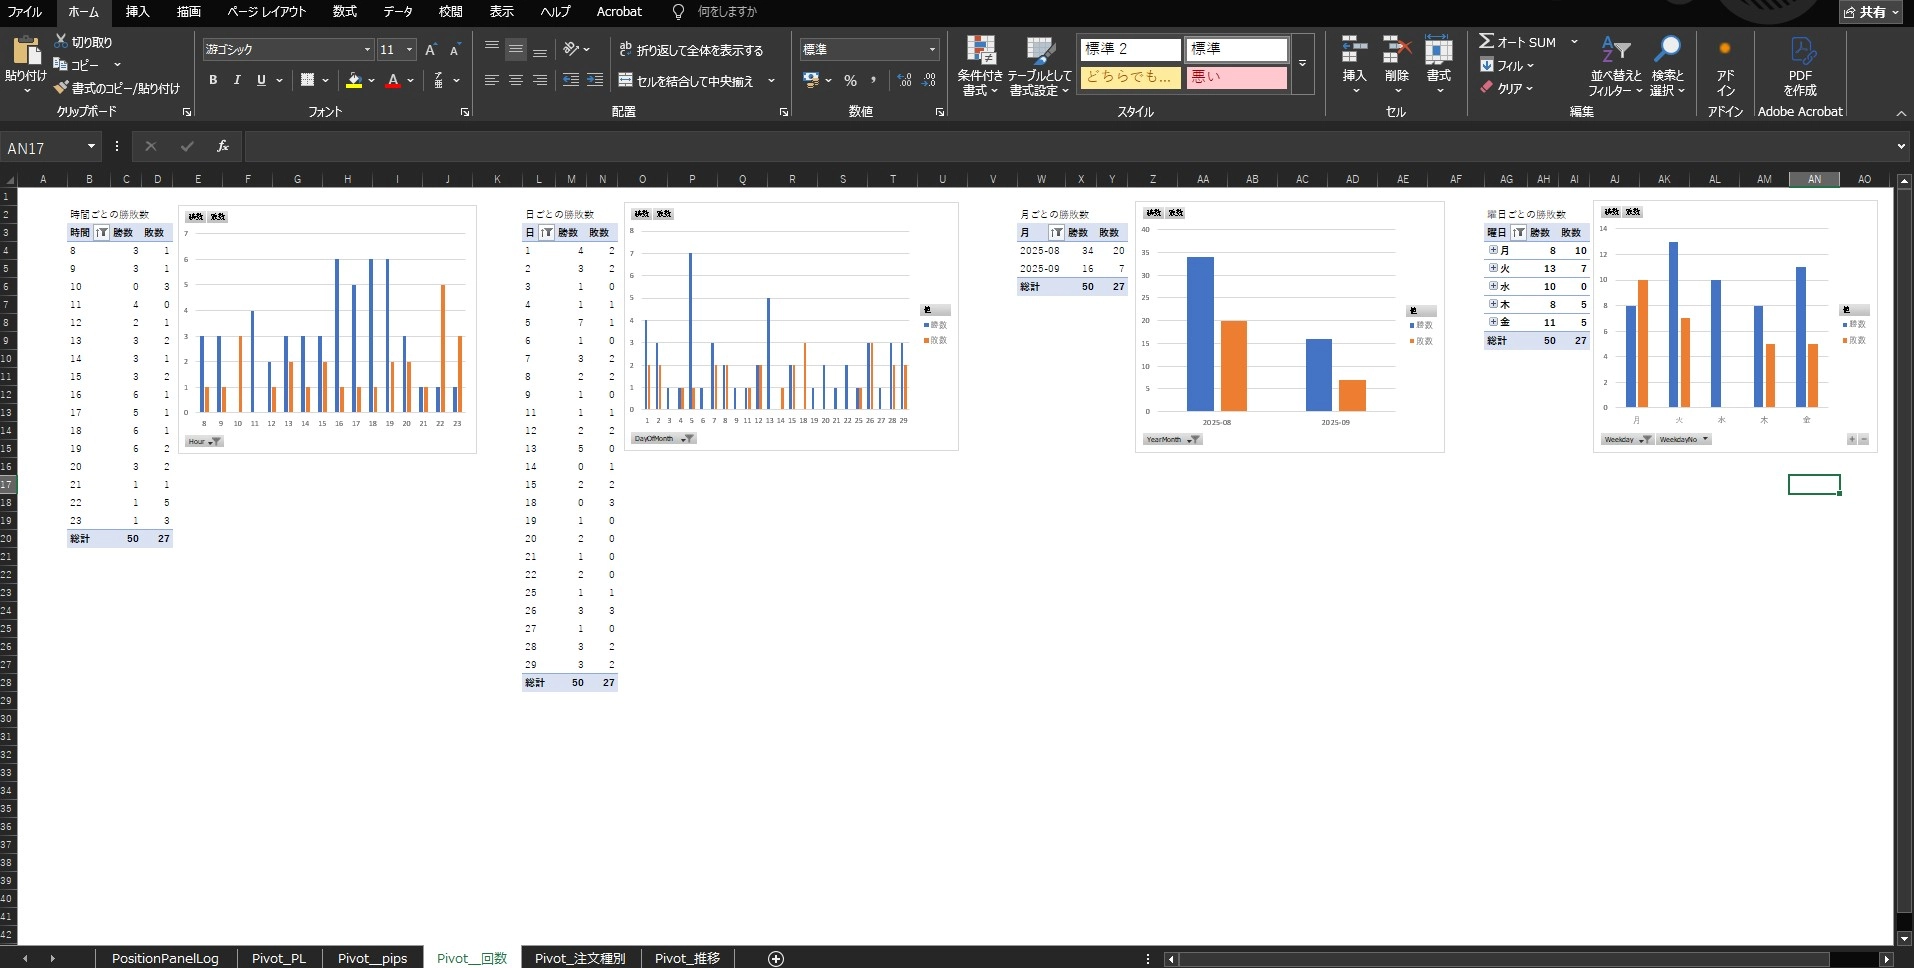Viewport: 1914px width, 968px height.
Task: Click the コピー copy icon
Action: tap(60, 64)
